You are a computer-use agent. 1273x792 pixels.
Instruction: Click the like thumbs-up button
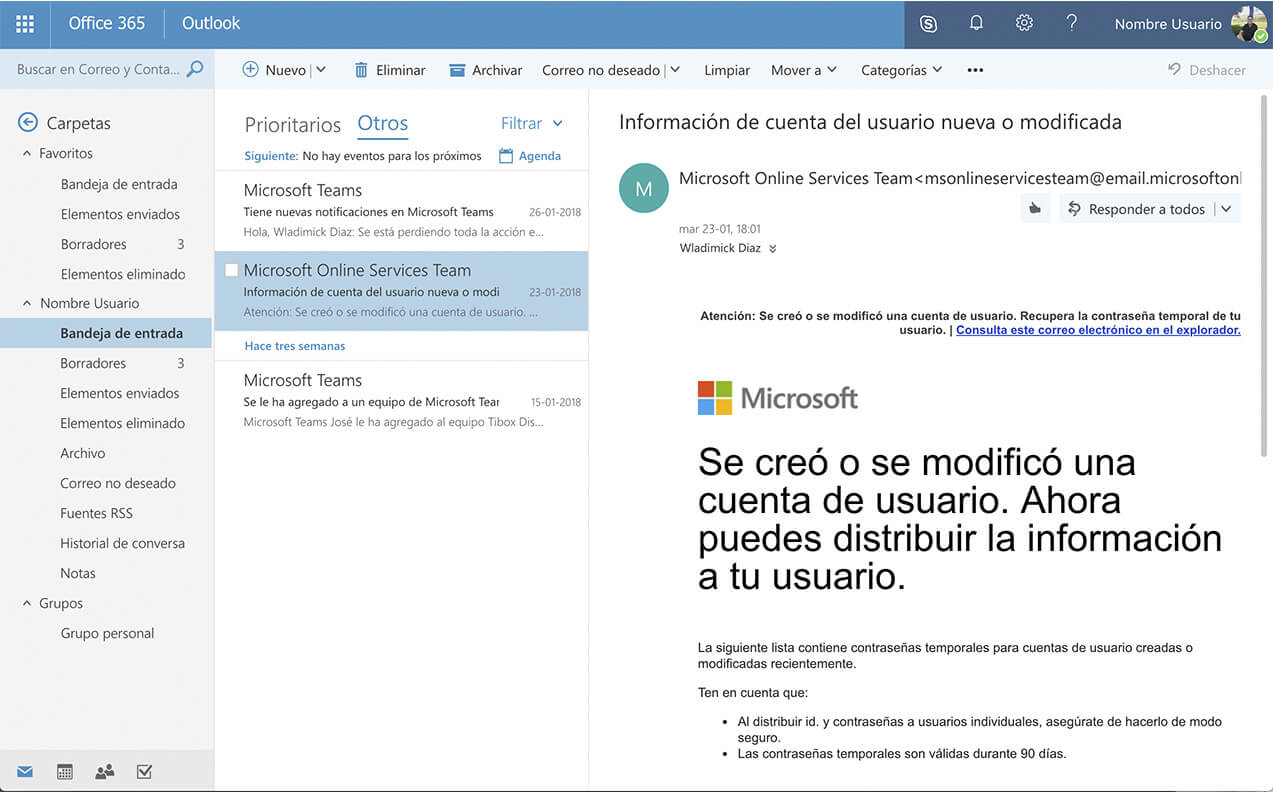1035,209
